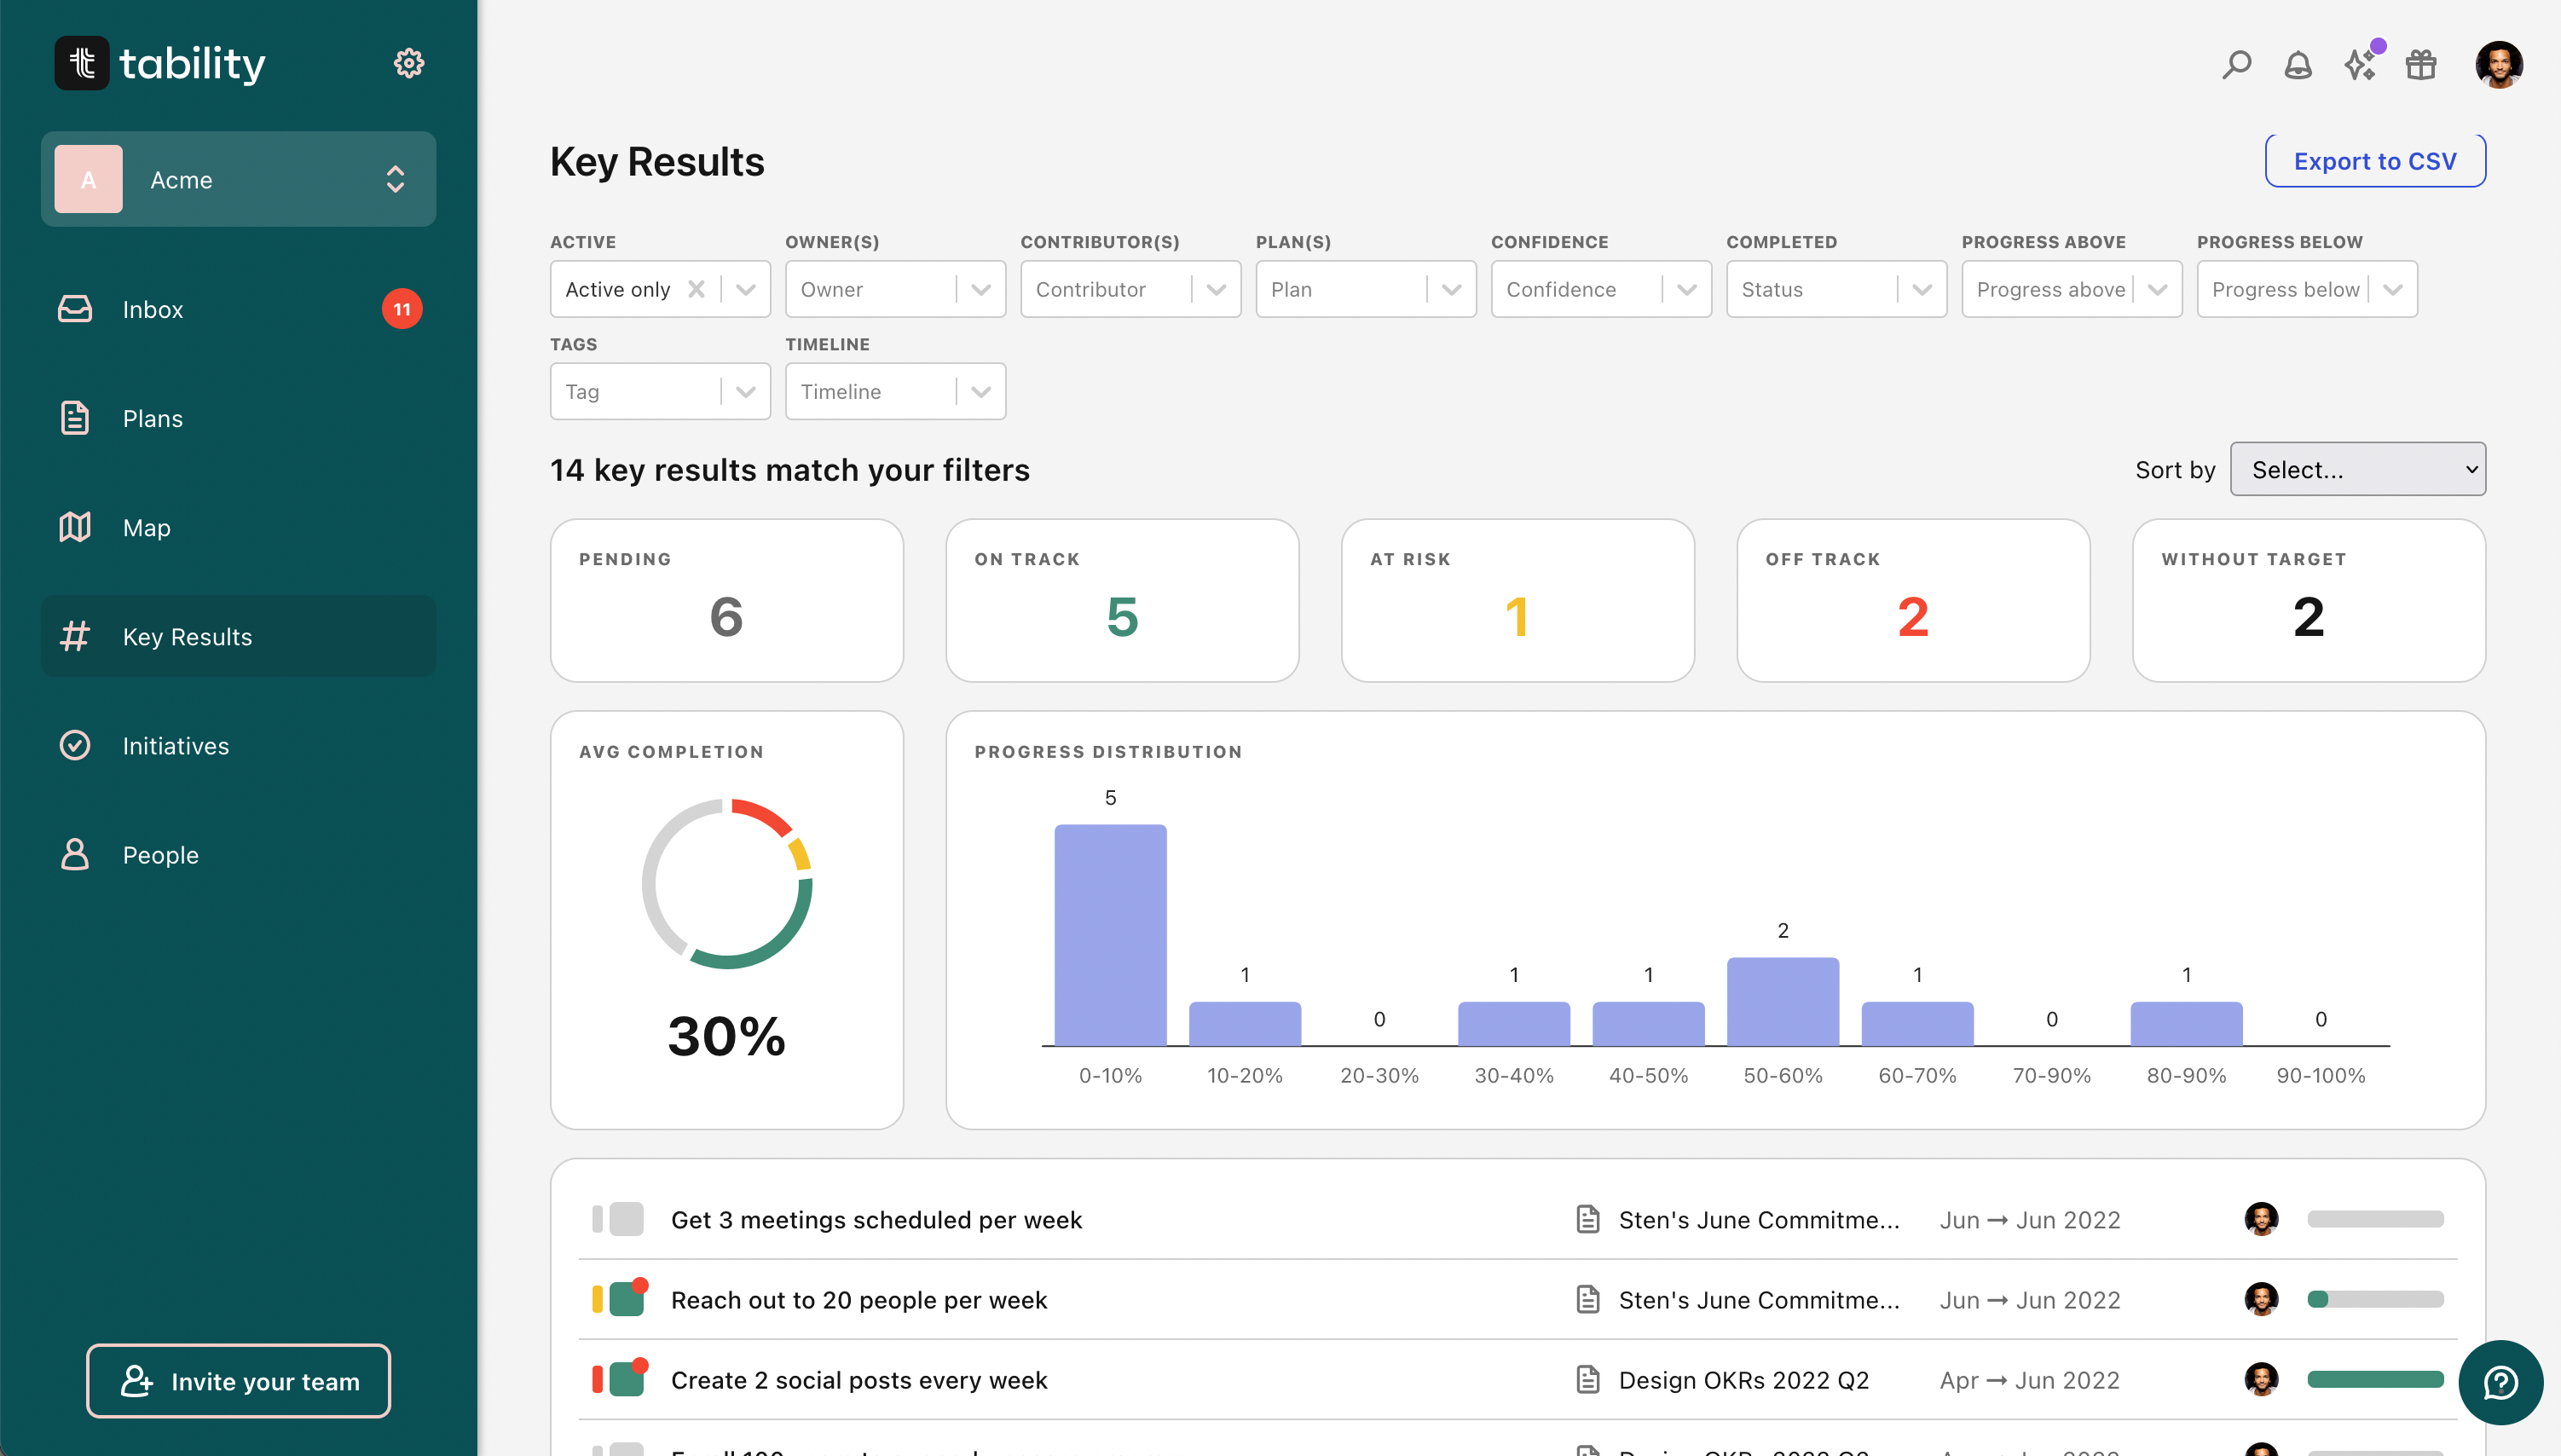Viewport: 2561px width, 1456px height.
Task: Click progress bar for Reach out to 20 people
Action: click(2375, 1299)
